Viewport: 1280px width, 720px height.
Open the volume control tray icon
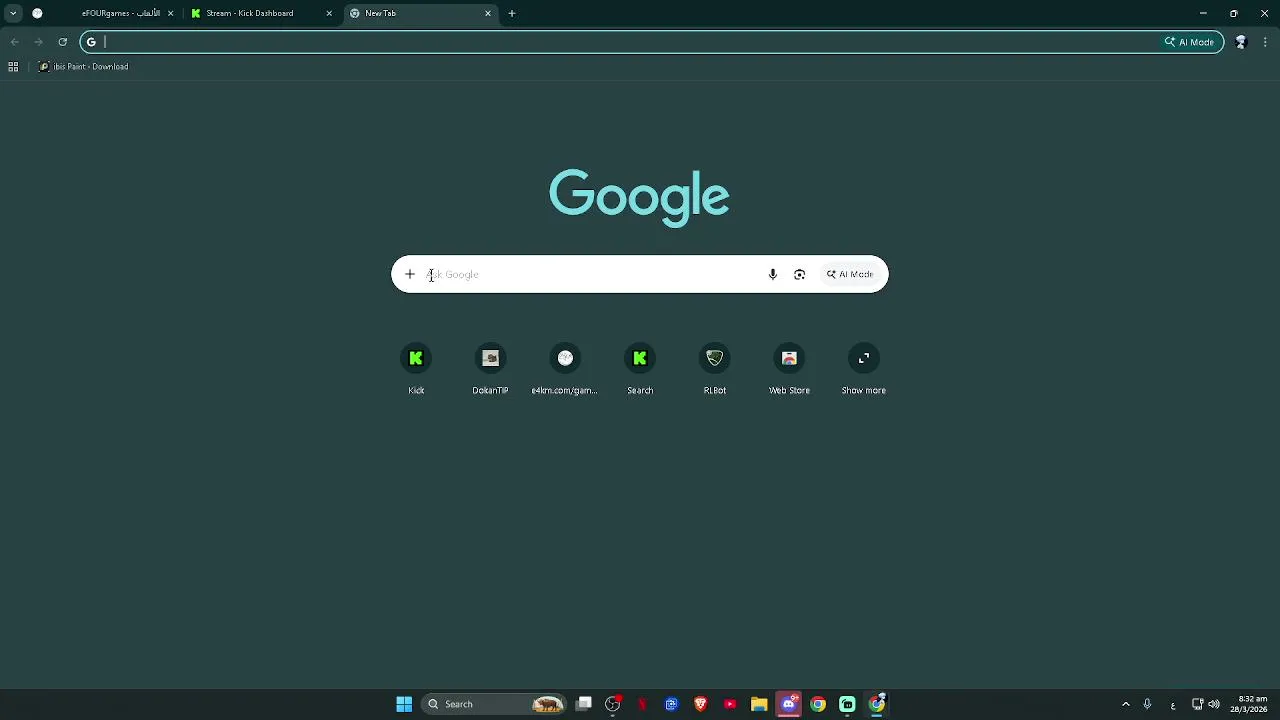pos(1214,704)
